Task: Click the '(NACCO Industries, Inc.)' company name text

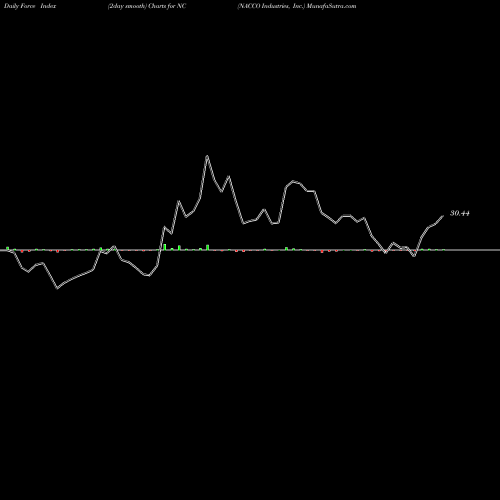Action: 271,6
